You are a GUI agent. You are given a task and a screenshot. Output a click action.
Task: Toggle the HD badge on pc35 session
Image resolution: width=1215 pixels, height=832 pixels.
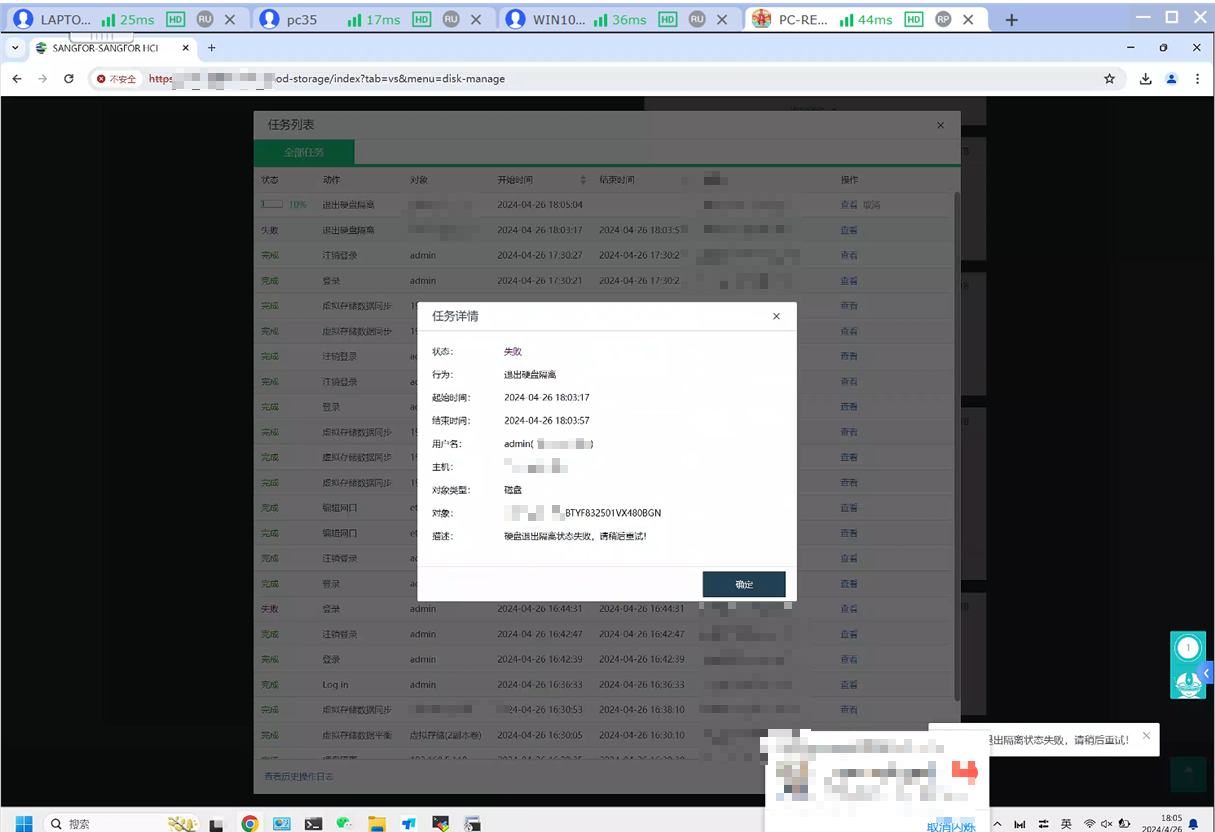tap(421, 19)
